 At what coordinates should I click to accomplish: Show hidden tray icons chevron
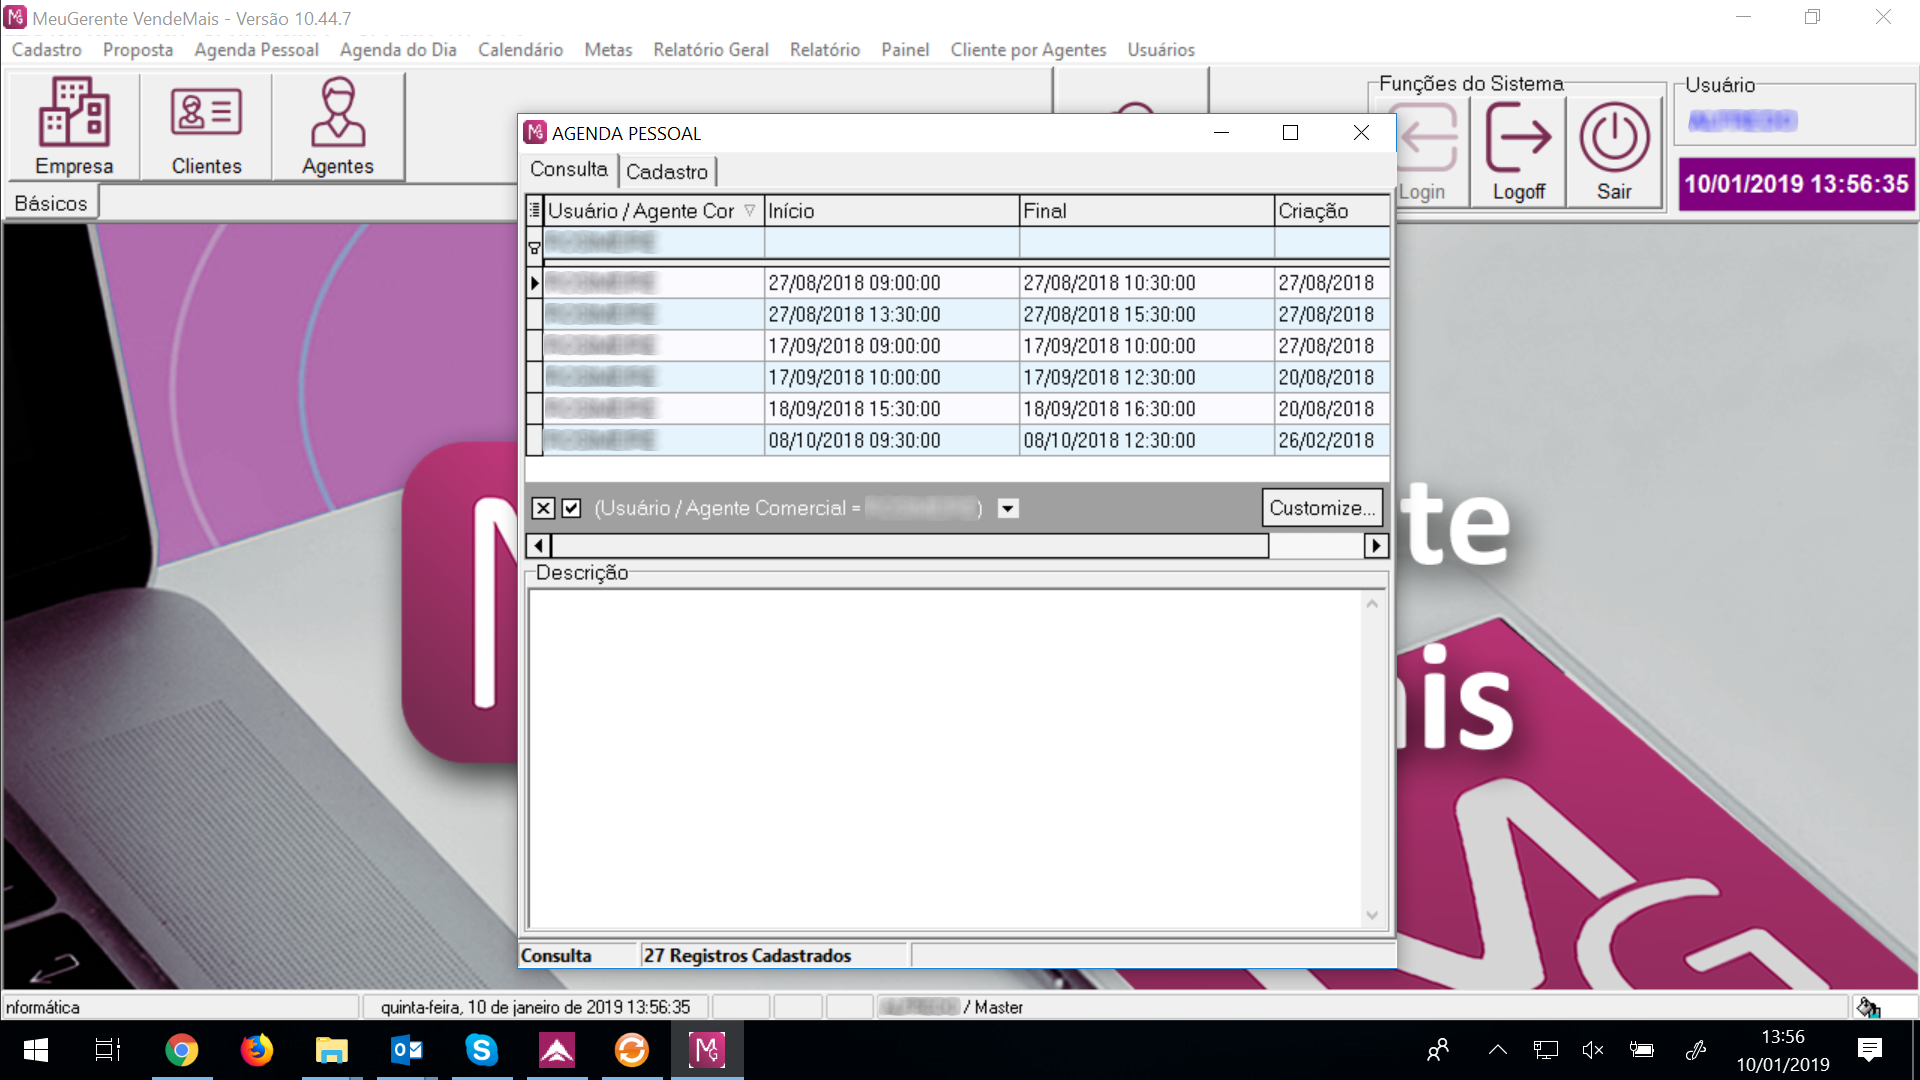1497,1050
